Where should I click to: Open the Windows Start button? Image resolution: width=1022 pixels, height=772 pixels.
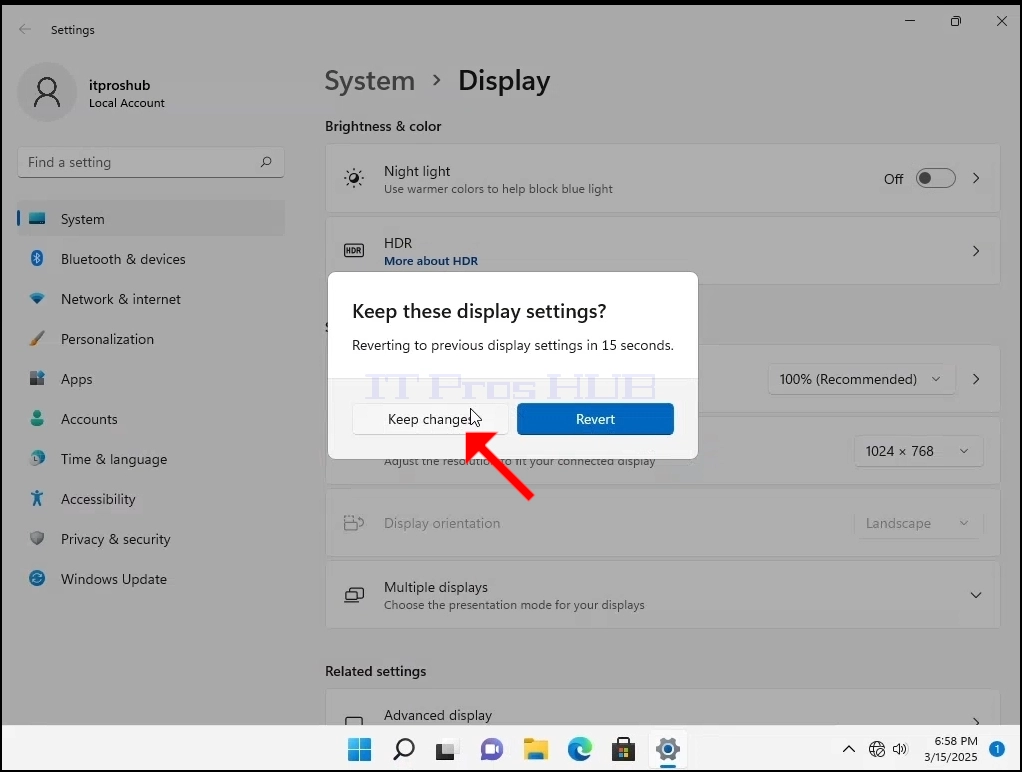360,750
